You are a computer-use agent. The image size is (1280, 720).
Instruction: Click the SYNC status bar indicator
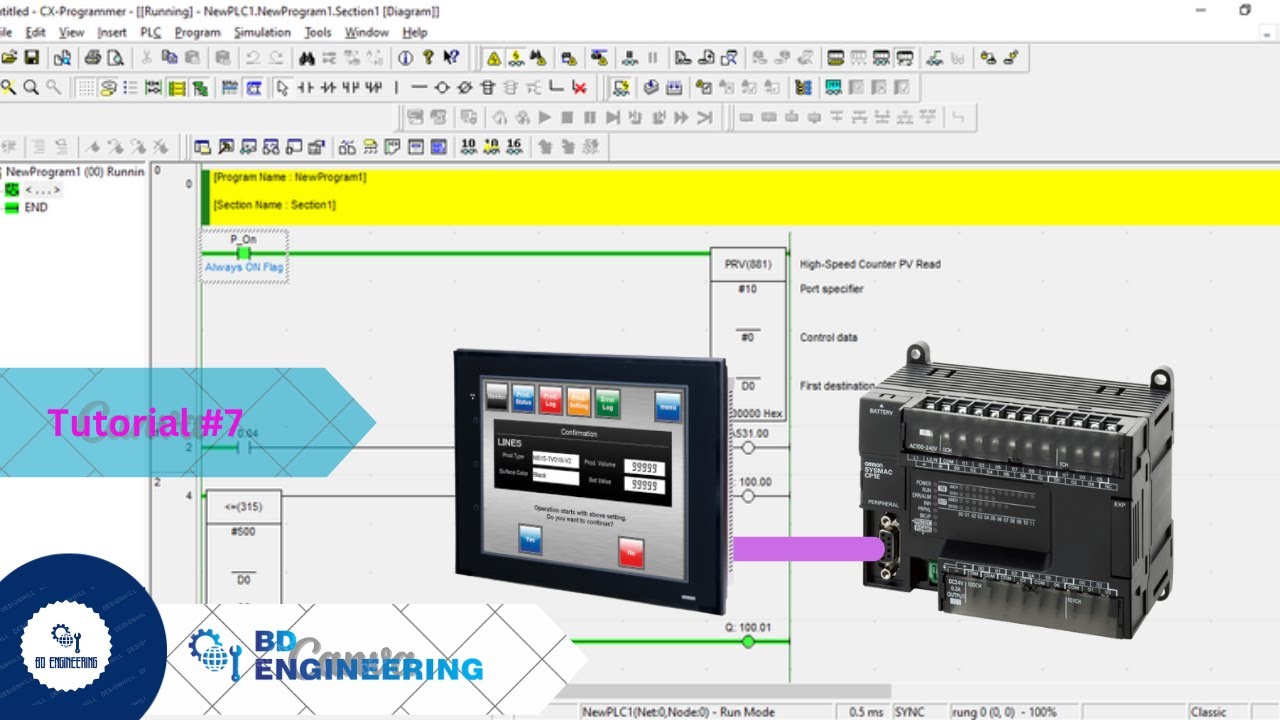[x=910, y=712]
